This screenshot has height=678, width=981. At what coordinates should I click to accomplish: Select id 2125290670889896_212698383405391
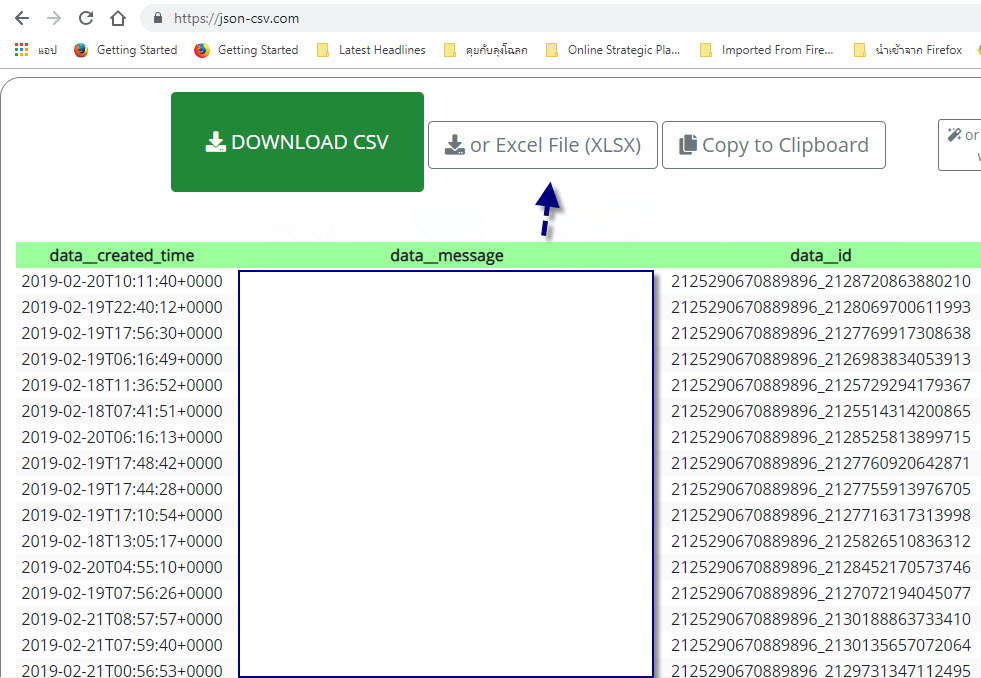pyautogui.click(x=820, y=359)
